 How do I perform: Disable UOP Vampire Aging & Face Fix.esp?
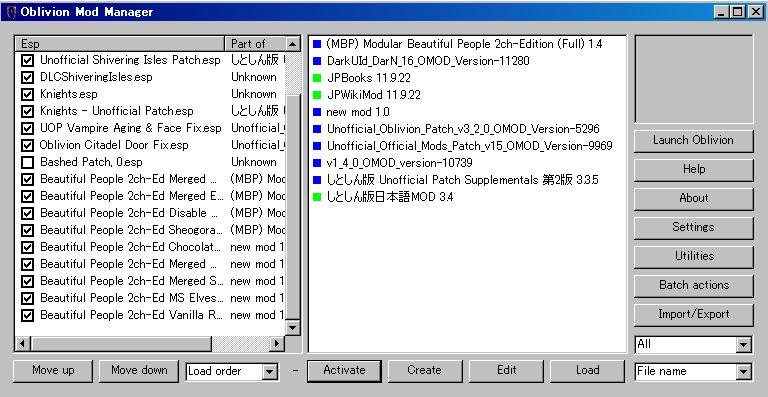[x=27, y=128]
